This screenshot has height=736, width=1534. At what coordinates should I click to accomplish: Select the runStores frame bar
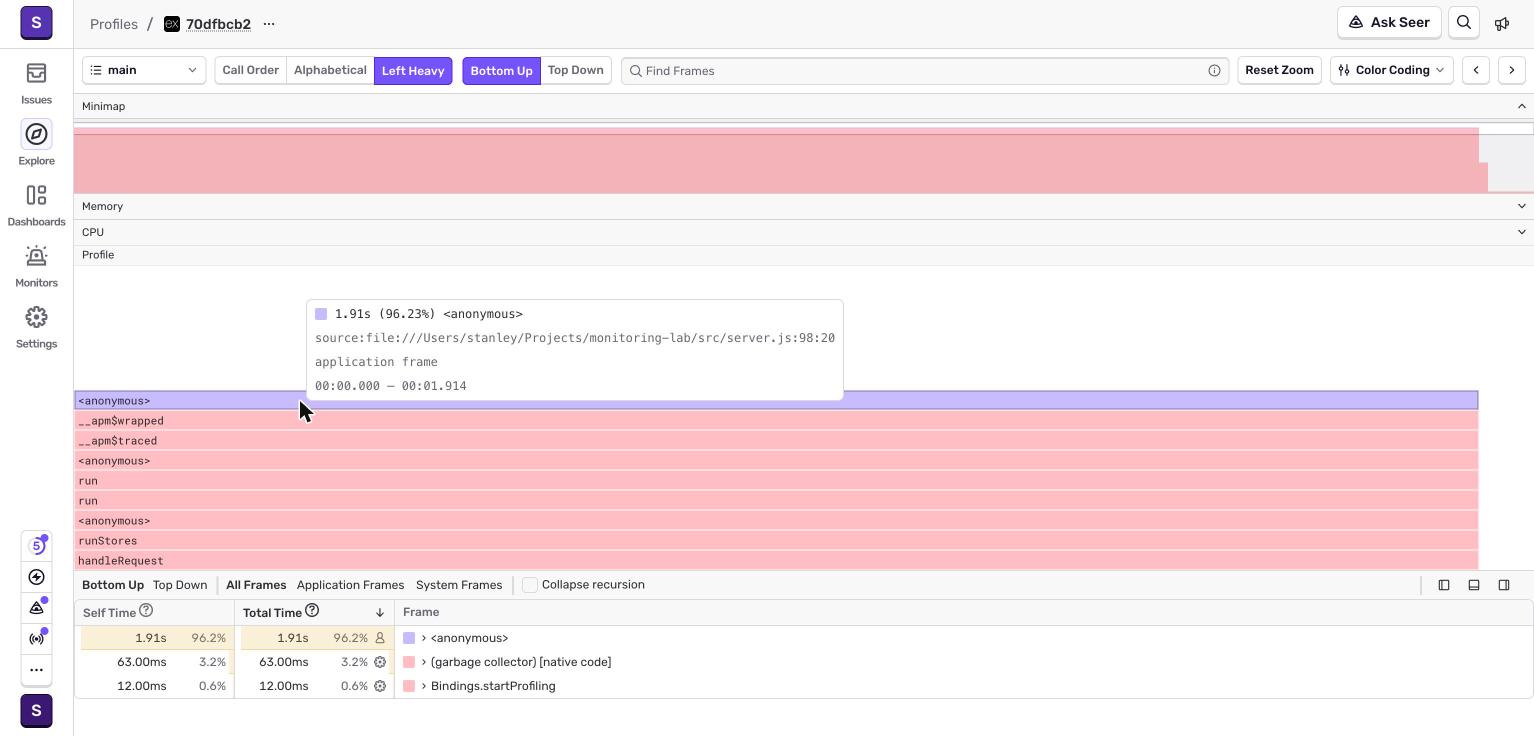coord(776,541)
